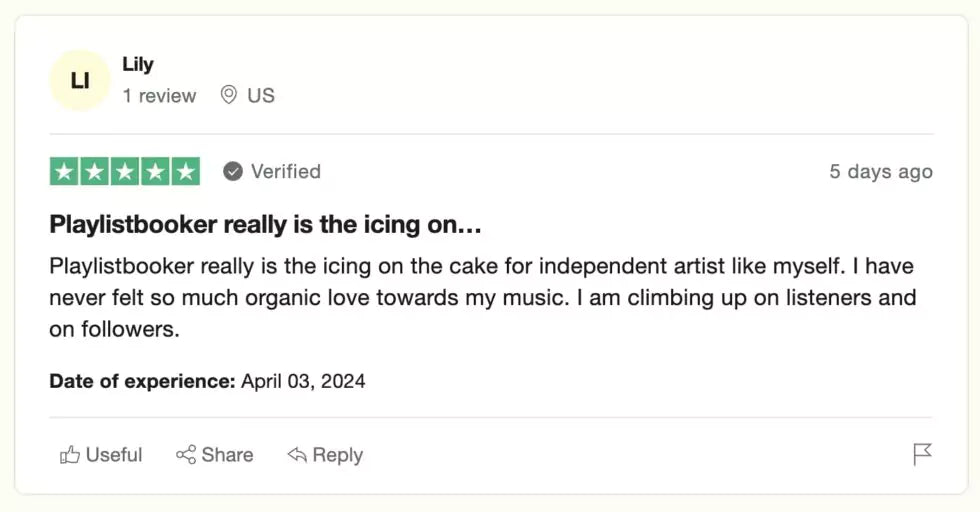Image resolution: width=980 pixels, height=512 pixels.
Task: Click the location pin icon
Action: tap(229, 95)
